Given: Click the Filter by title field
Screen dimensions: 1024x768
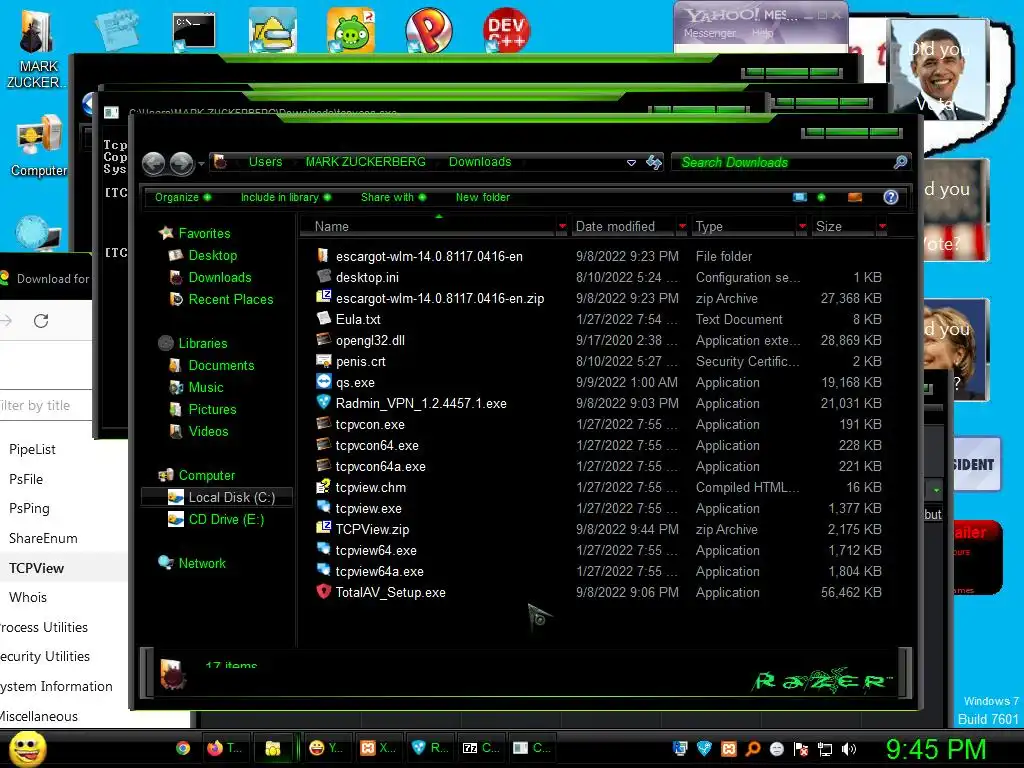Looking at the screenshot, I should pyautogui.click(x=46, y=406).
